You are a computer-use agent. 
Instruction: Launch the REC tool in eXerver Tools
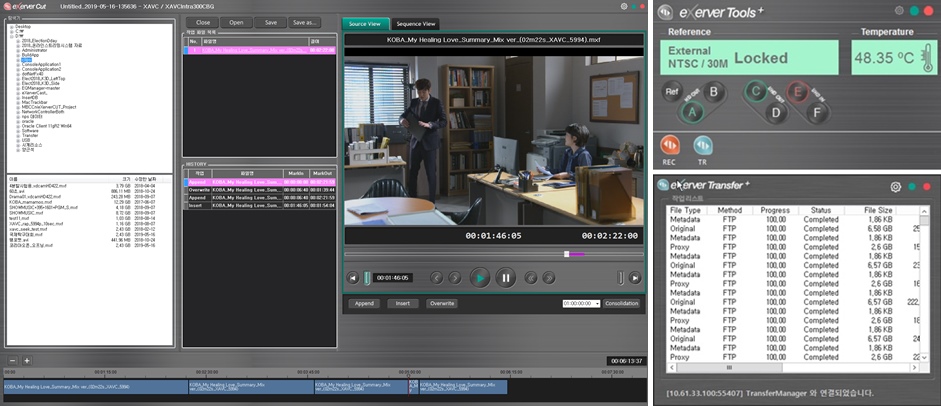[670, 145]
